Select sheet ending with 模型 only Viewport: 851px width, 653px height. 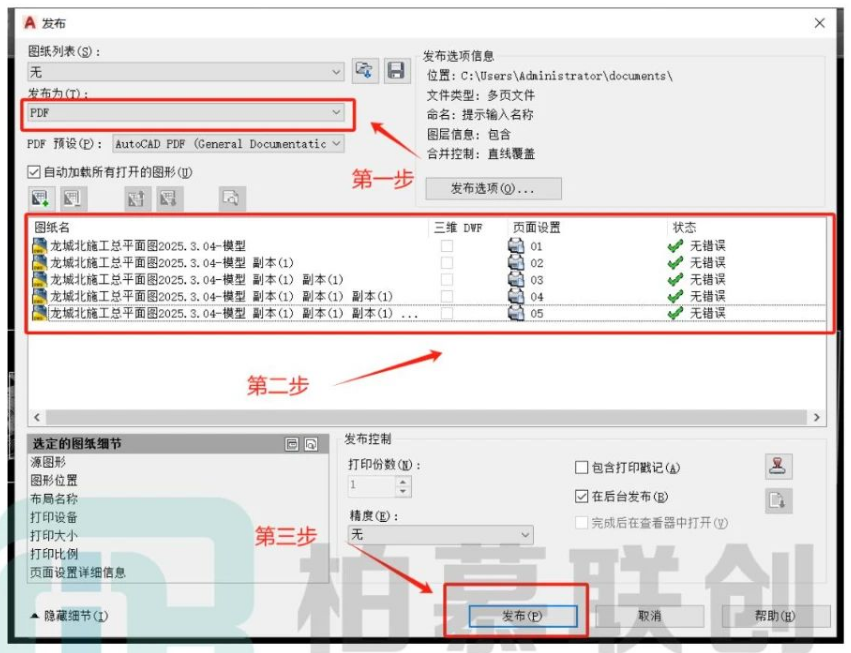[148, 246]
